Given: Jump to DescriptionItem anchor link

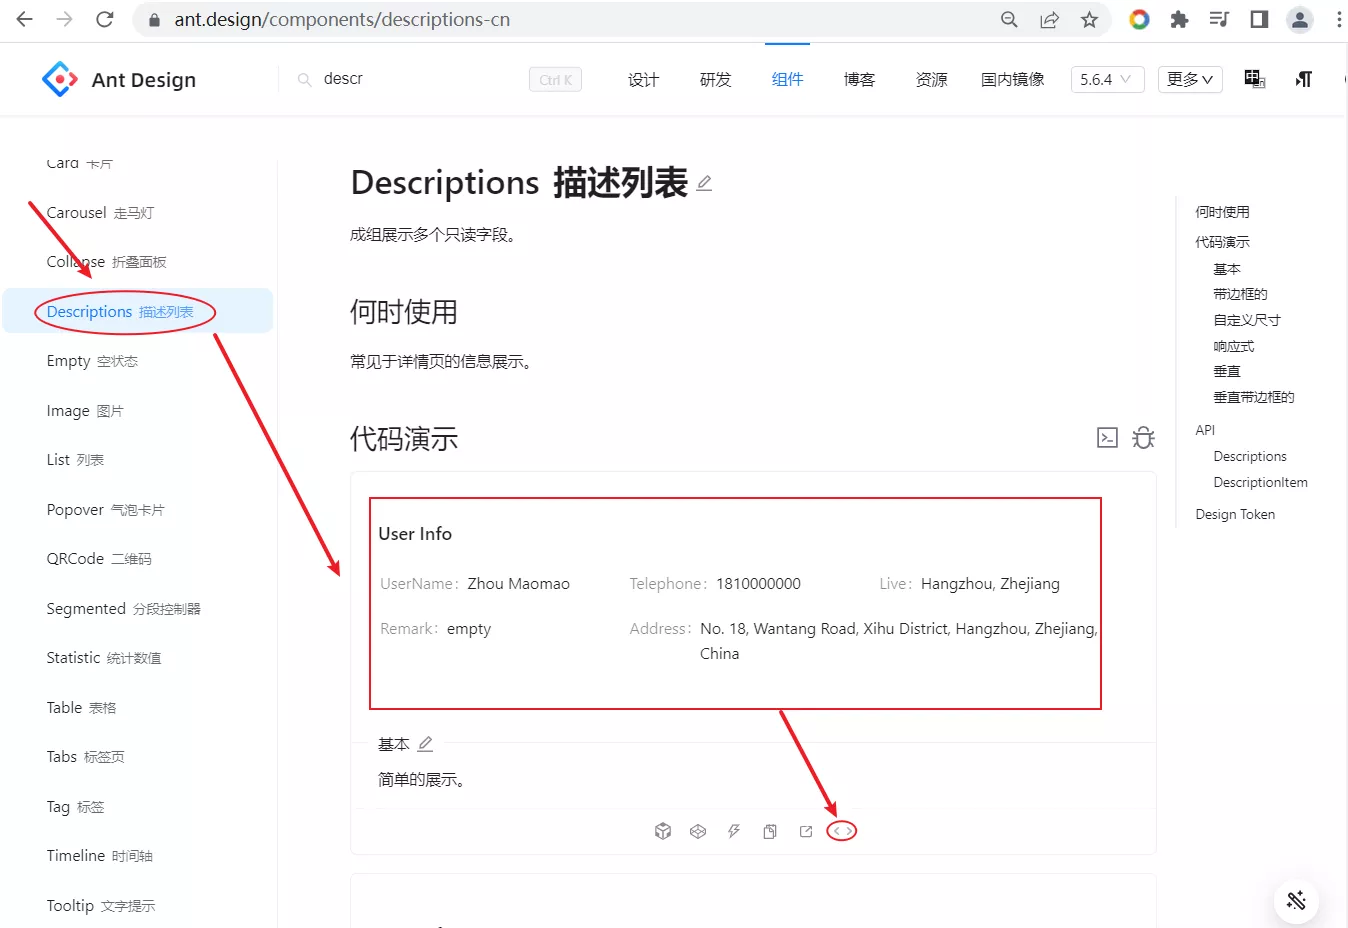Looking at the screenshot, I should point(1260,482).
